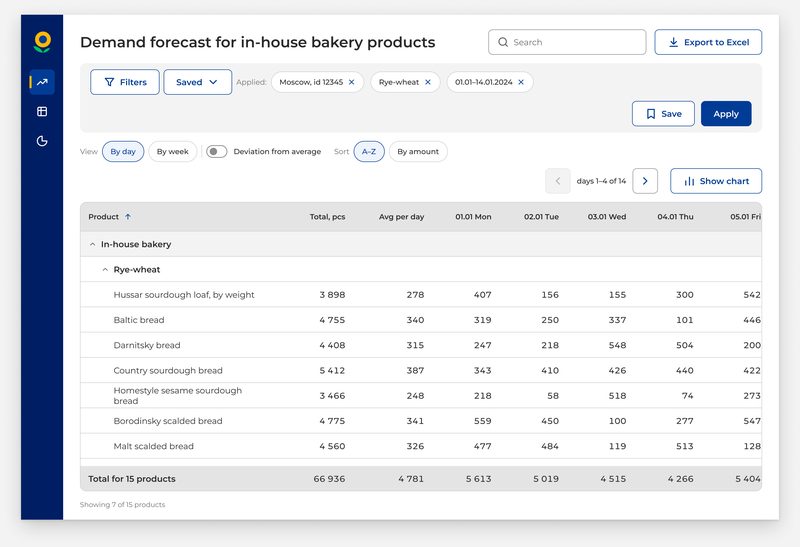Screen dimensions: 800x547
Task: Click the magnifier icon in Search field
Action: [503, 42]
